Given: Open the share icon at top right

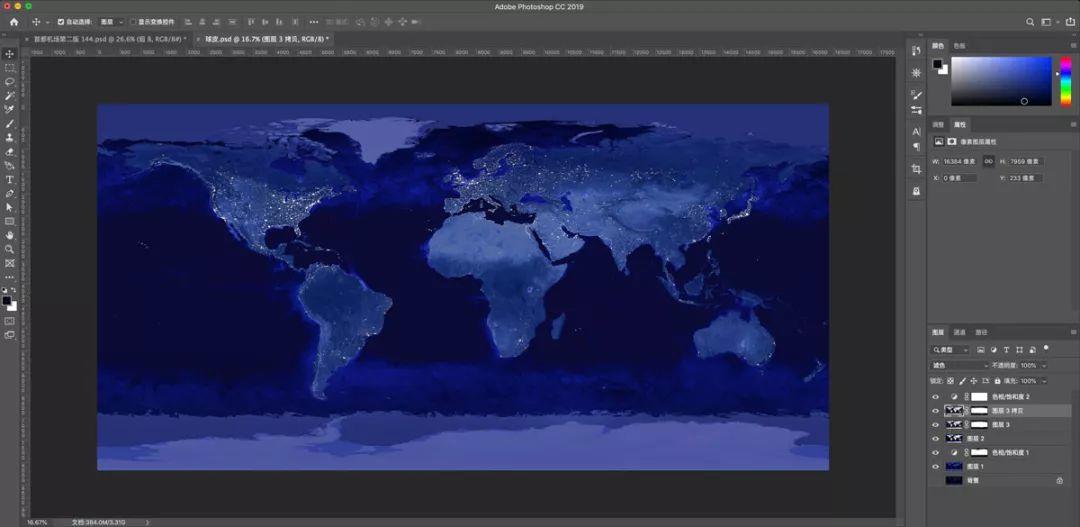Looking at the screenshot, I should (x=1070, y=22).
